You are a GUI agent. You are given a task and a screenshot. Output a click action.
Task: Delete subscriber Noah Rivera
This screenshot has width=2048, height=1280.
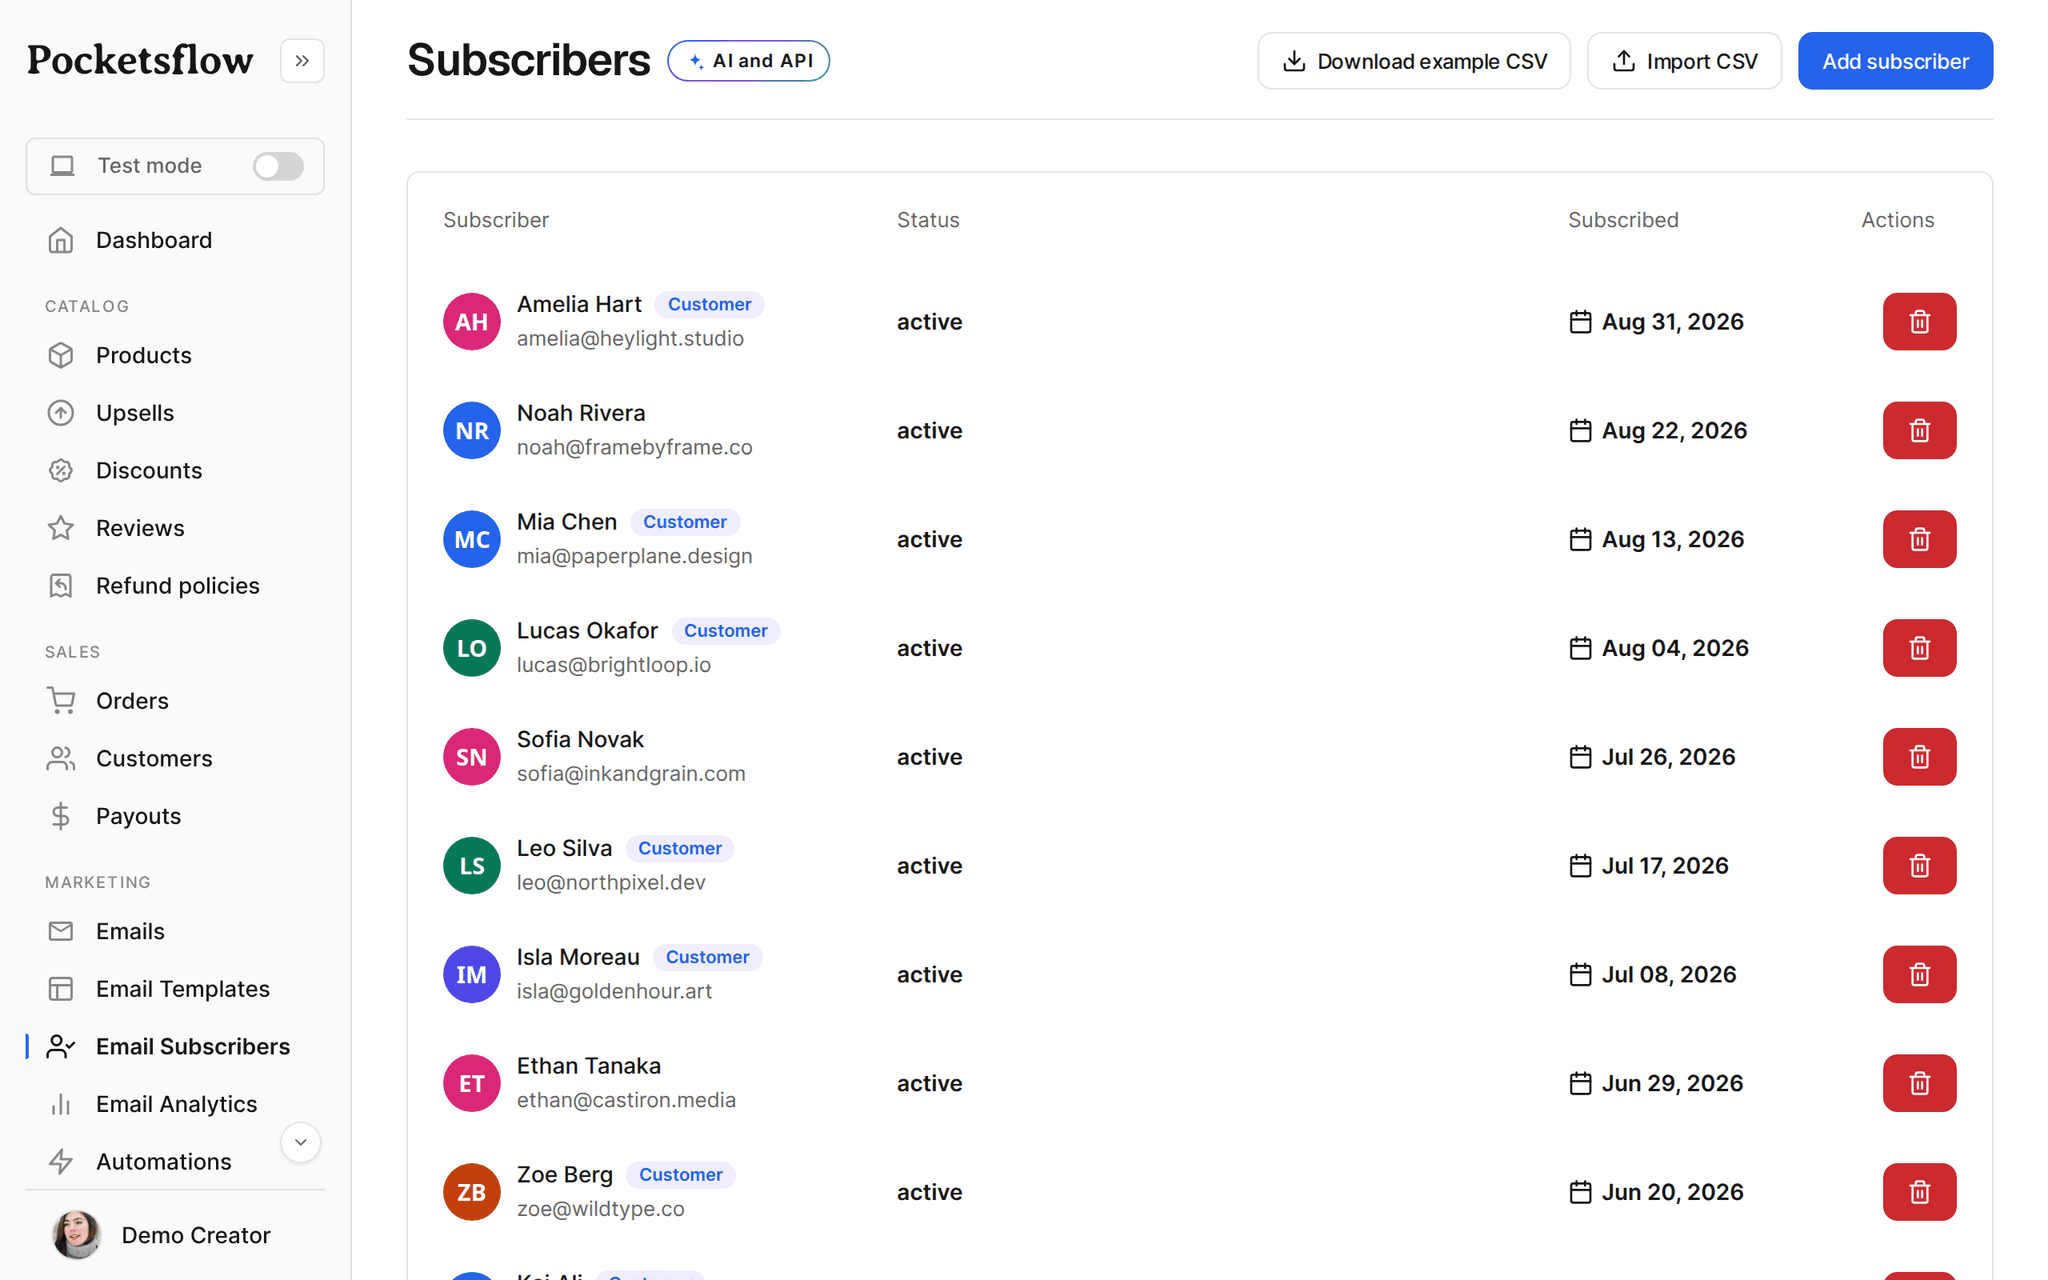pyautogui.click(x=1919, y=431)
